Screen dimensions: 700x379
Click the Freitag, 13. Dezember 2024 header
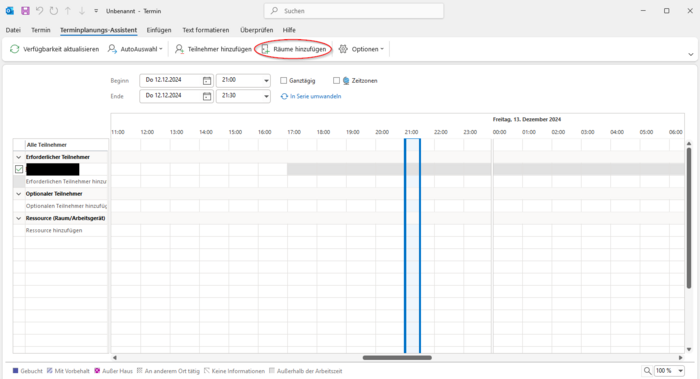pyautogui.click(x=527, y=119)
